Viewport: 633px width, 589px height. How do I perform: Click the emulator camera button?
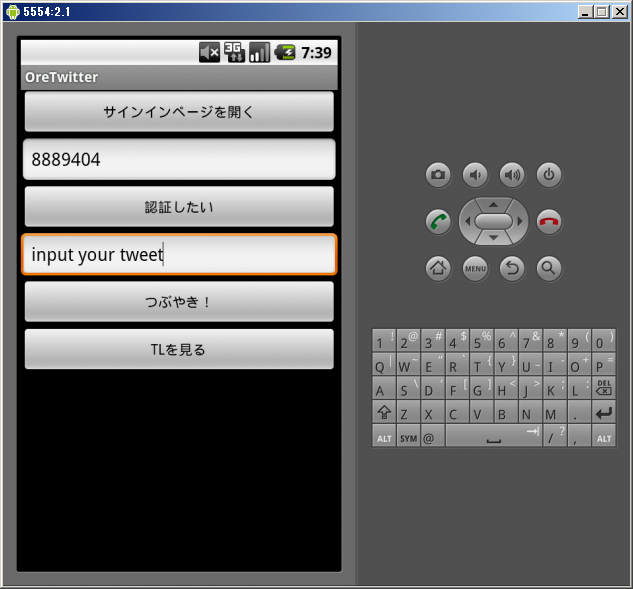438,175
